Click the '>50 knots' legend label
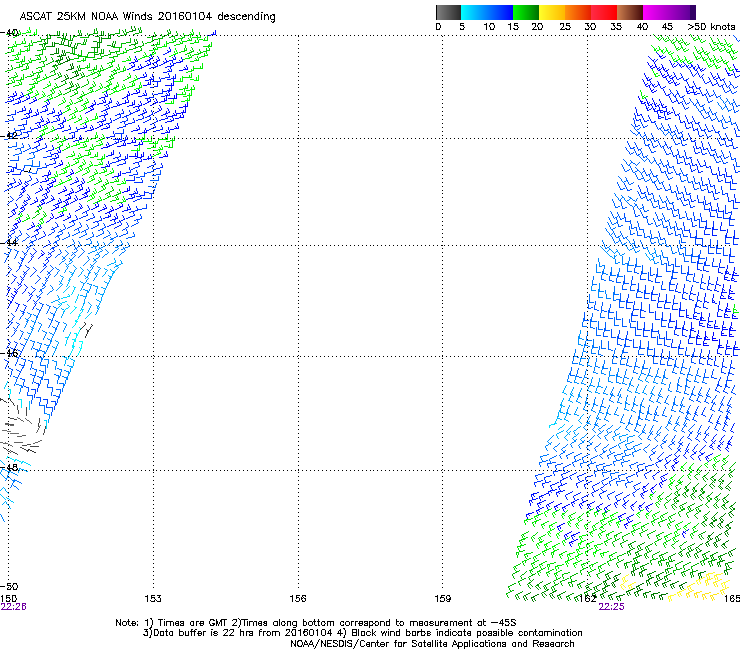The height and width of the screenshot is (650, 740). 711,27
